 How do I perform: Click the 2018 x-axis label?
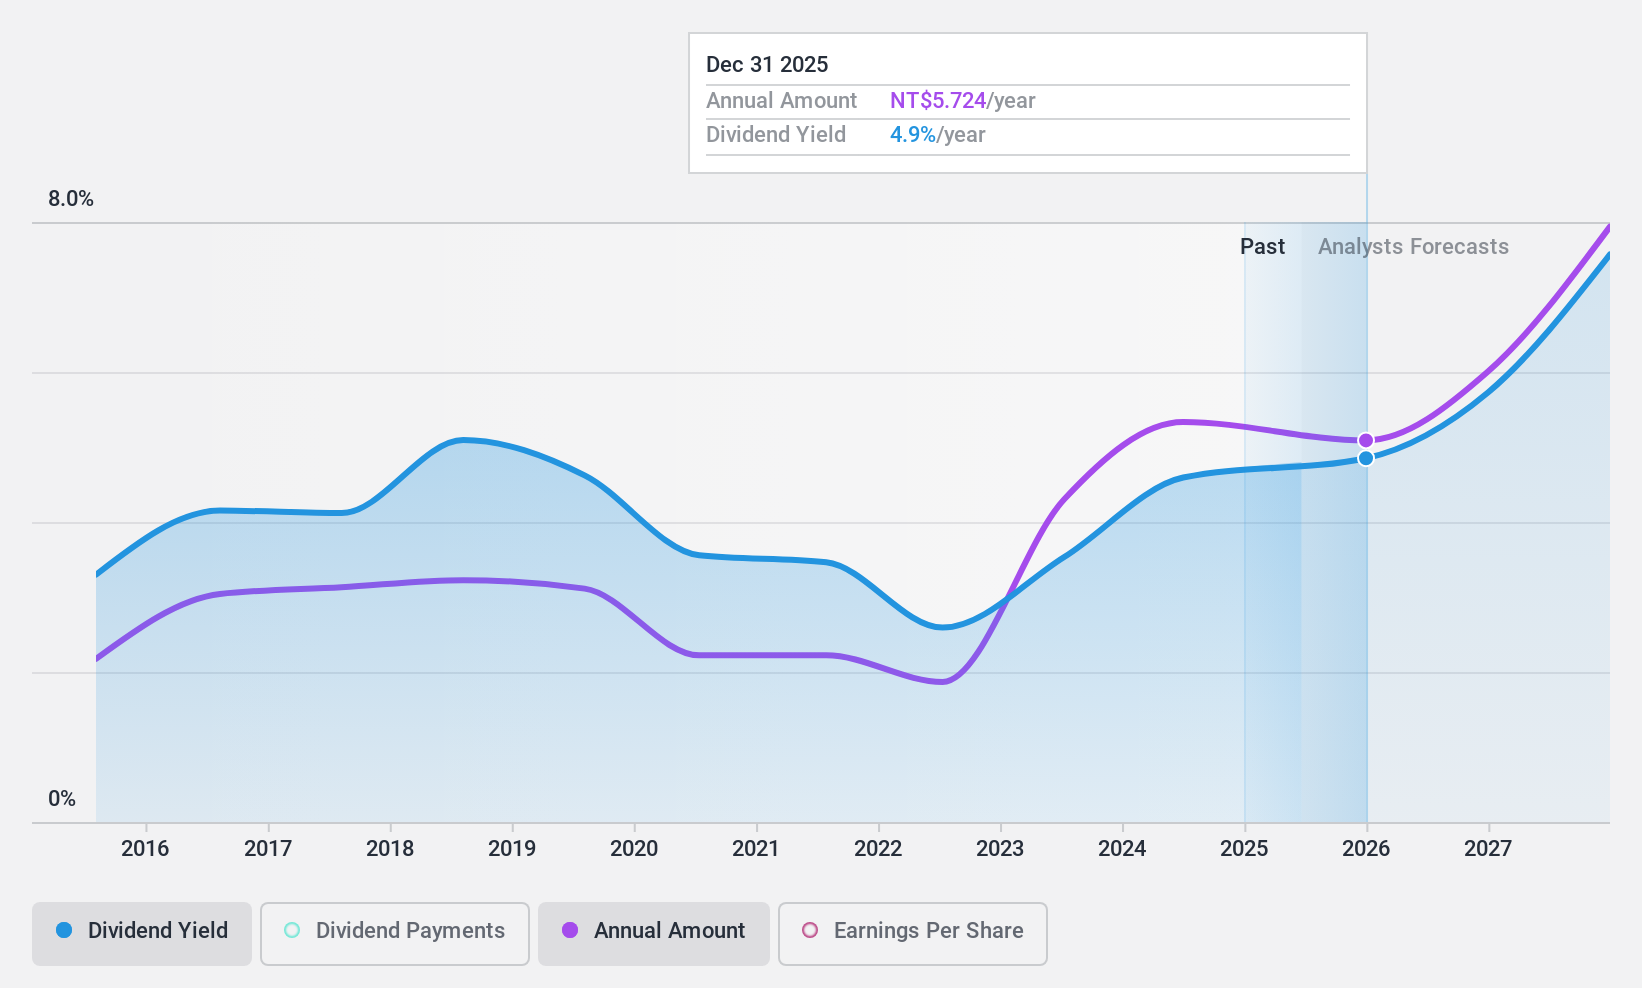[x=390, y=849]
